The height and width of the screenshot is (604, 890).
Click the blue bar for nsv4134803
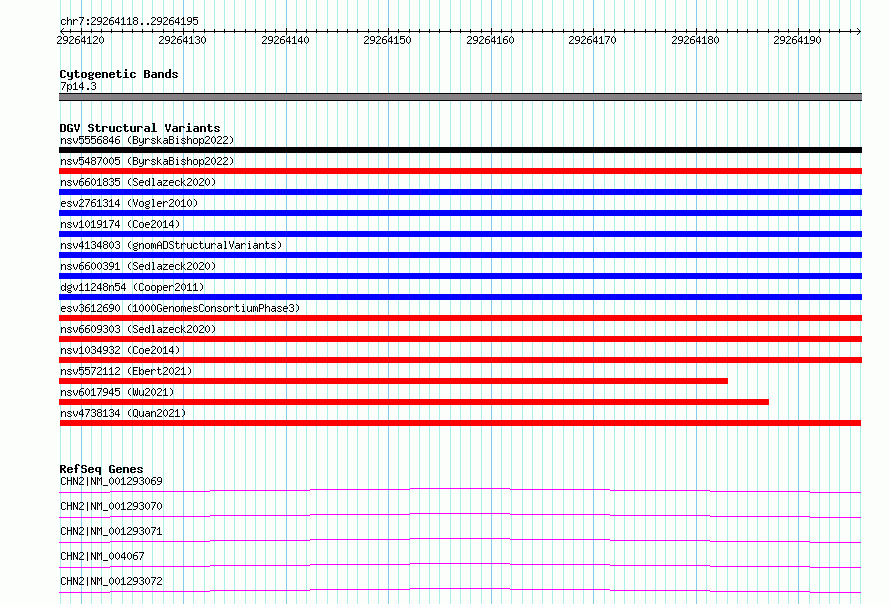pyautogui.click(x=460, y=255)
